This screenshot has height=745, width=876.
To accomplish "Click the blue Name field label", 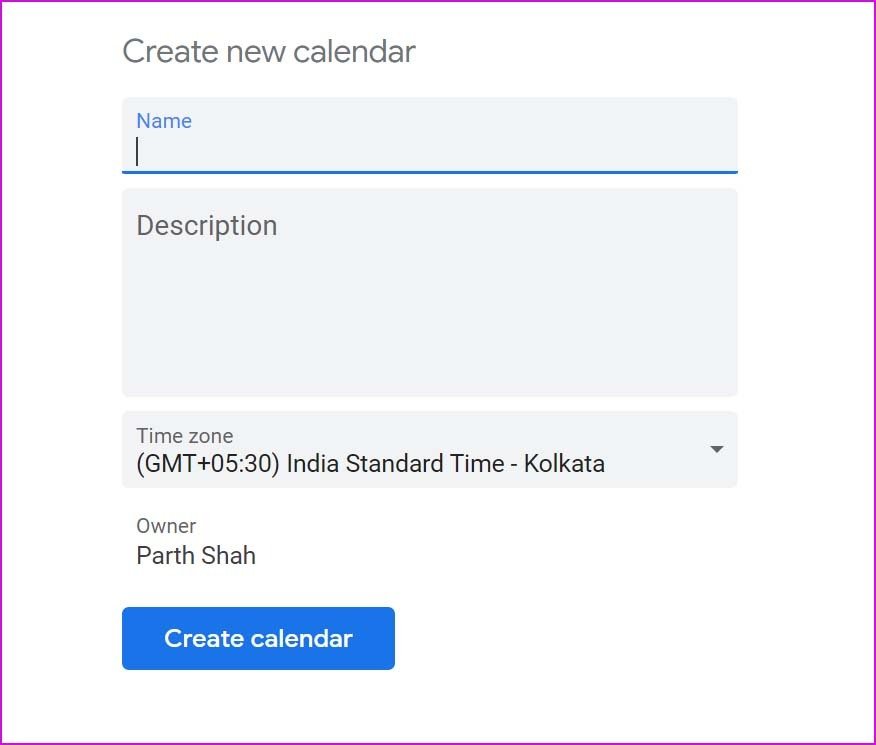I will point(164,121).
